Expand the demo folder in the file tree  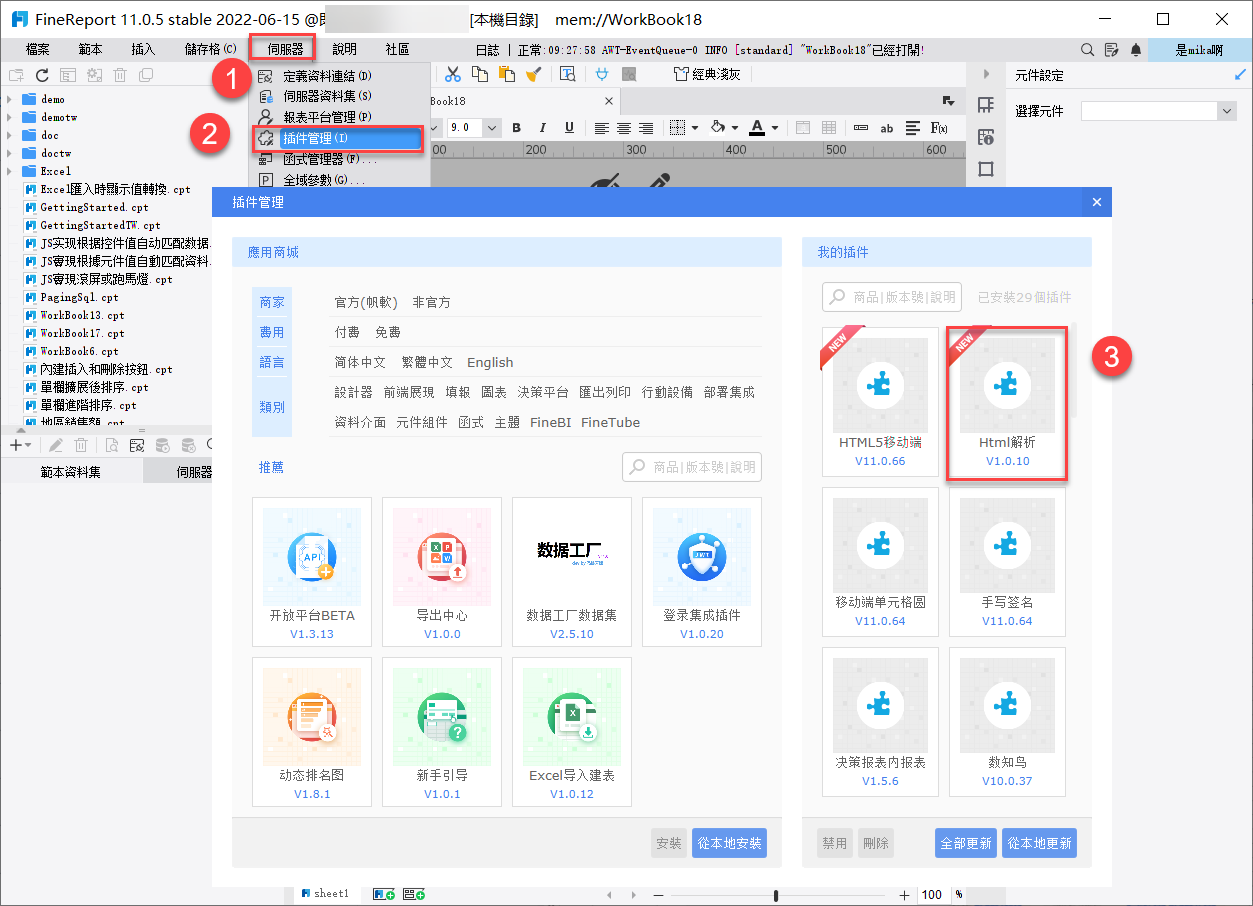[x=10, y=99]
